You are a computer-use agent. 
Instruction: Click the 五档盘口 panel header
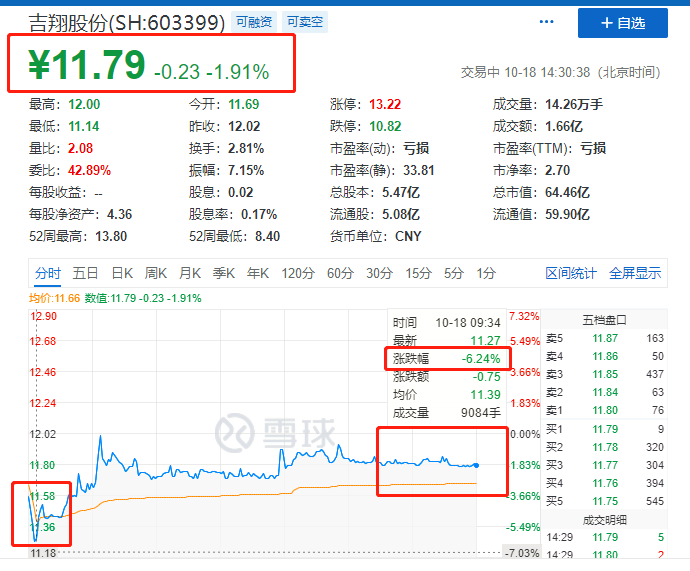pyautogui.click(x=604, y=320)
